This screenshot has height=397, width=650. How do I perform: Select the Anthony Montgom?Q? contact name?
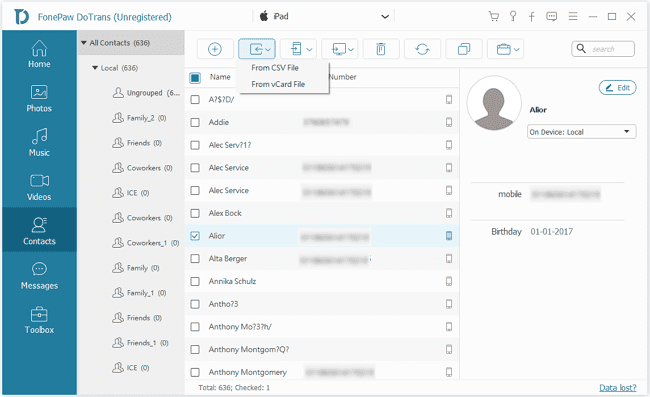[249, 350]
